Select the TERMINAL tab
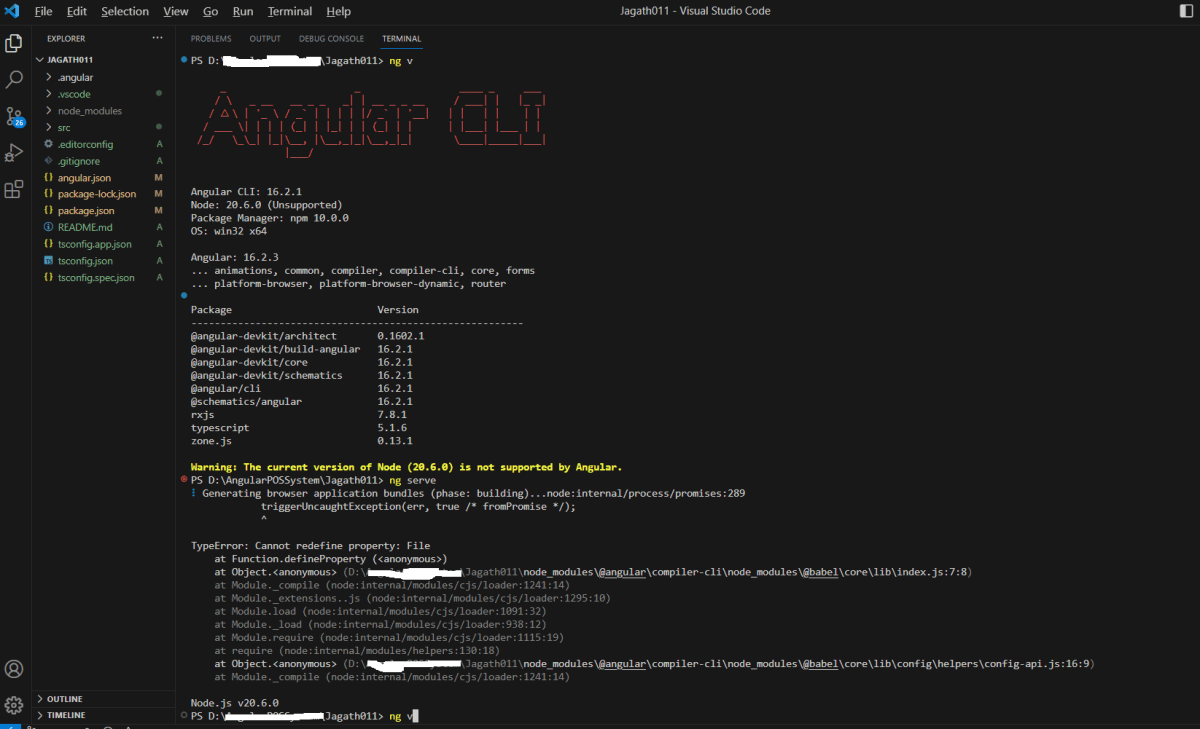The image size is (1200, 729). 401,39
